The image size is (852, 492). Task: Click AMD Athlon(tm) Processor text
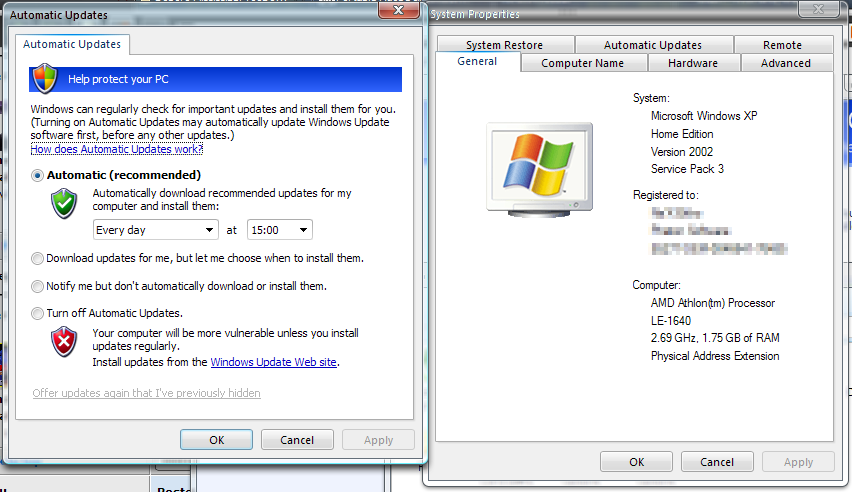(713, 303)
